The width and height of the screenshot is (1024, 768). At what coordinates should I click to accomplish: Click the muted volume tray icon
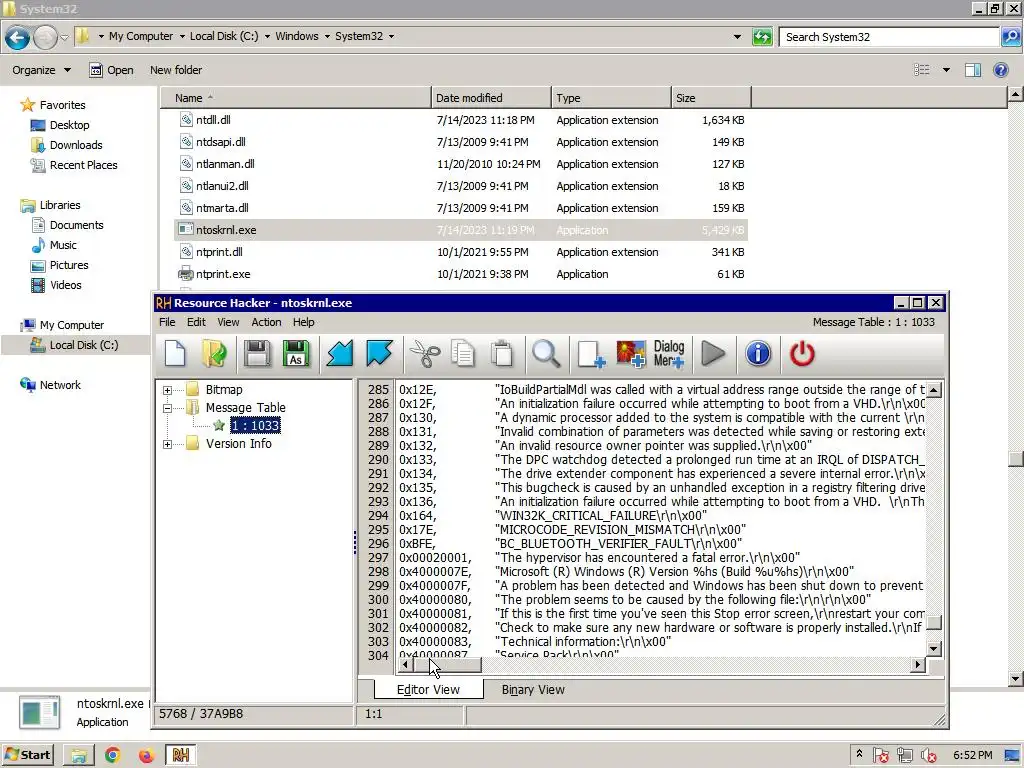click(928, 756)
